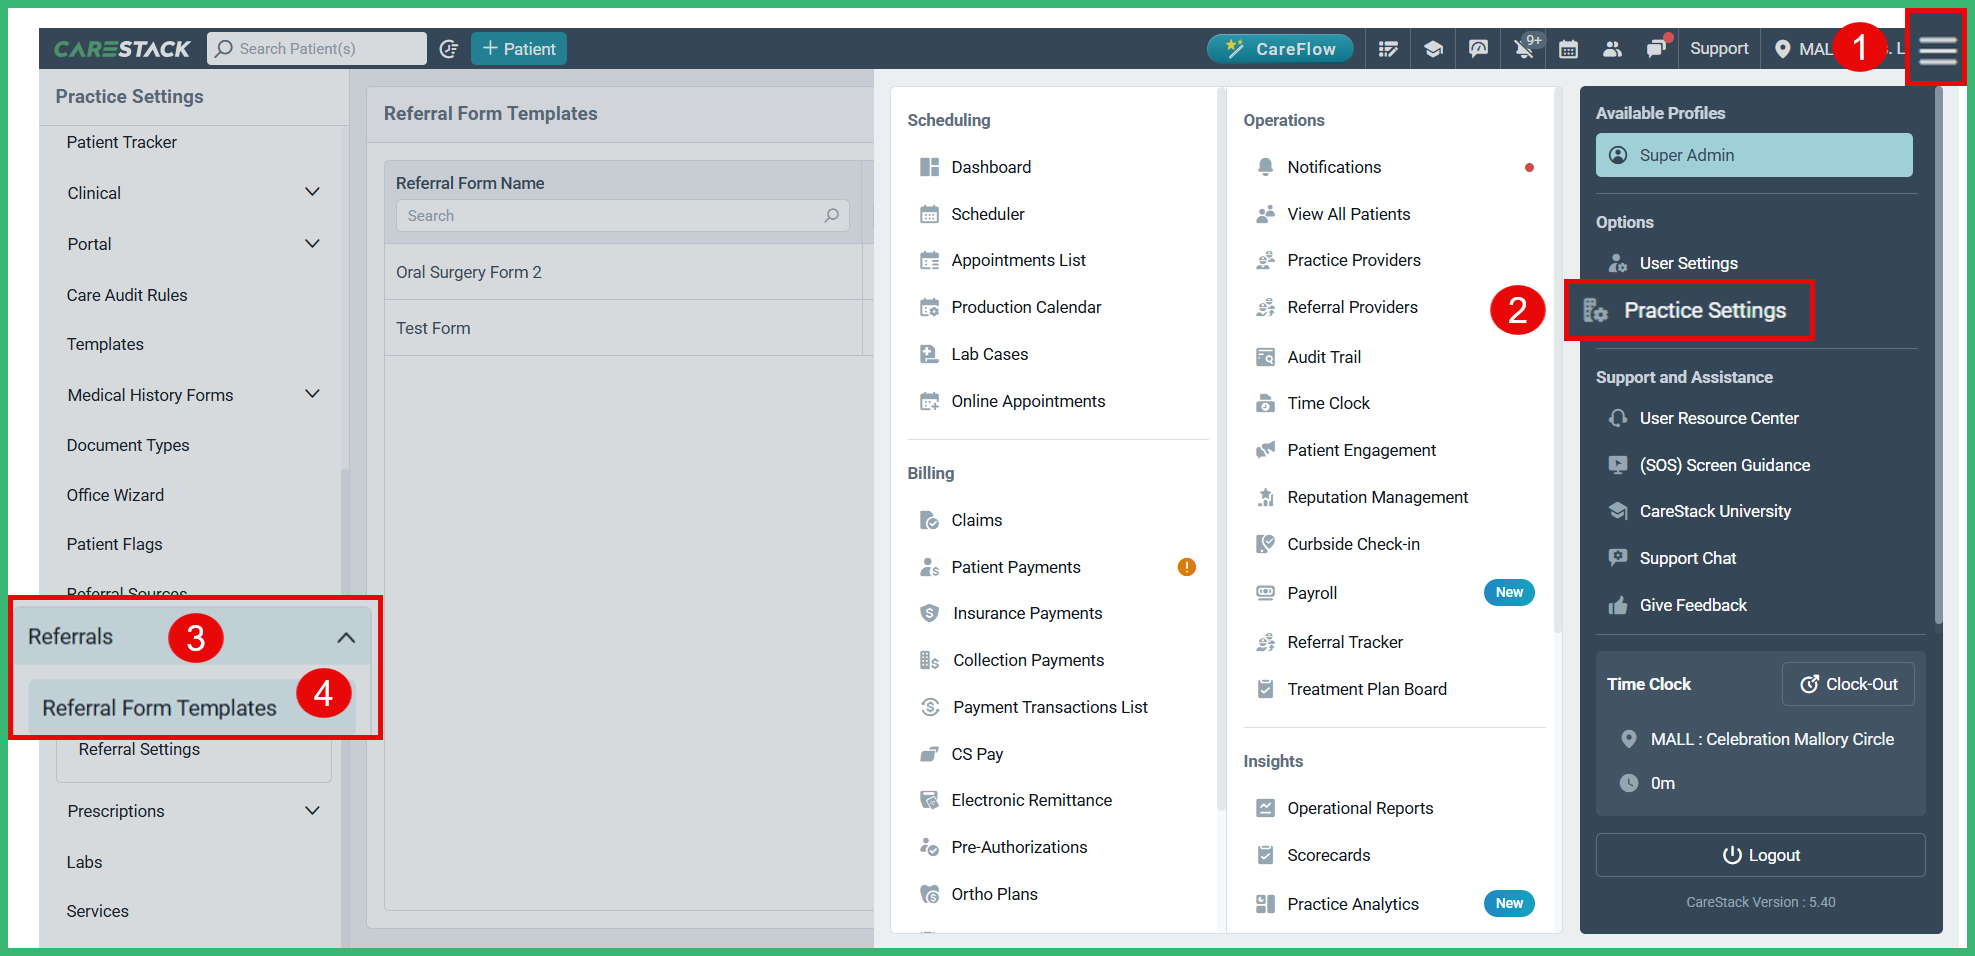
Task: Click the task list icon in header
Action: click(1388, 49)
